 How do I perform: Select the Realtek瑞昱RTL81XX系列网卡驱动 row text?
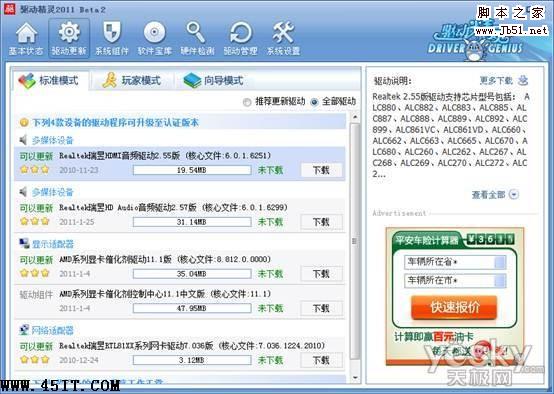(136, 346)
